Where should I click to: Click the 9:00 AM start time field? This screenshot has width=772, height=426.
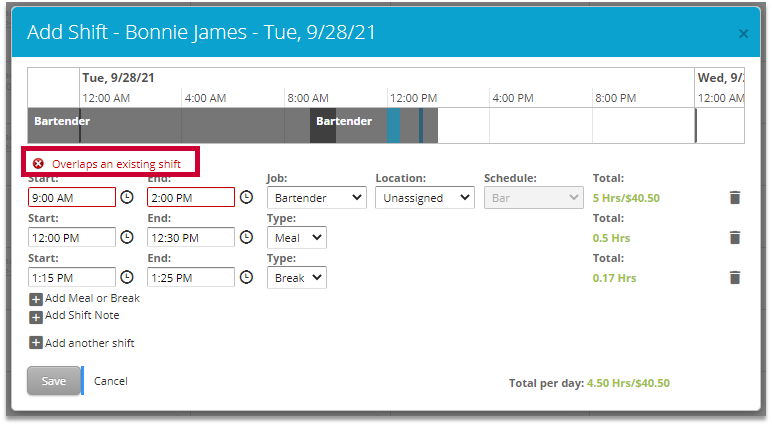point(72,197)
